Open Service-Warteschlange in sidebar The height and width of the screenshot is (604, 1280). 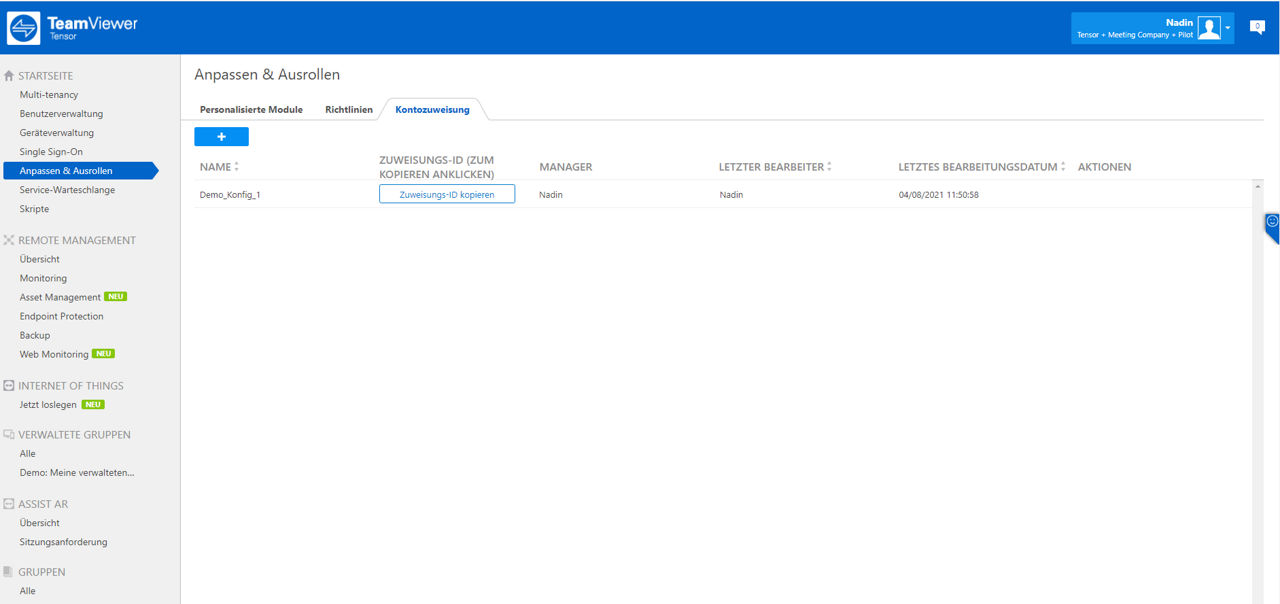(67, 190)
